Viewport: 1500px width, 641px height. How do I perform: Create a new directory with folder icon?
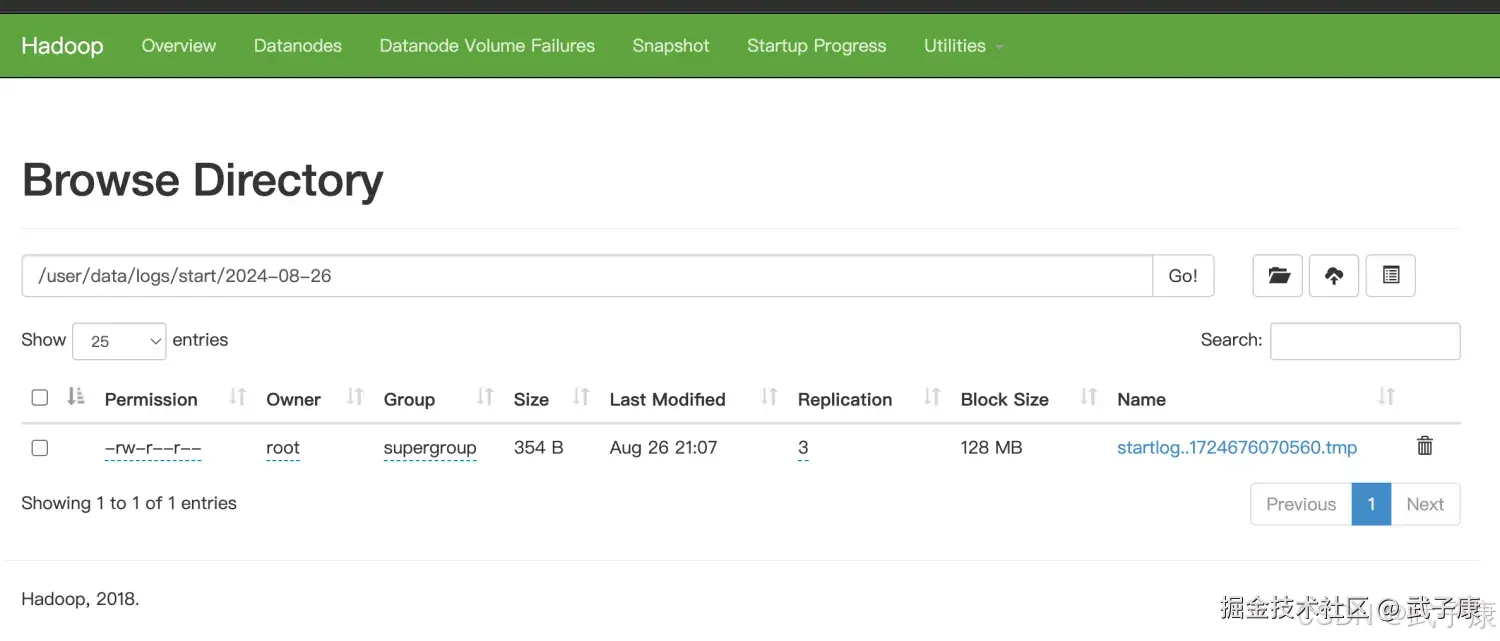1278,276
